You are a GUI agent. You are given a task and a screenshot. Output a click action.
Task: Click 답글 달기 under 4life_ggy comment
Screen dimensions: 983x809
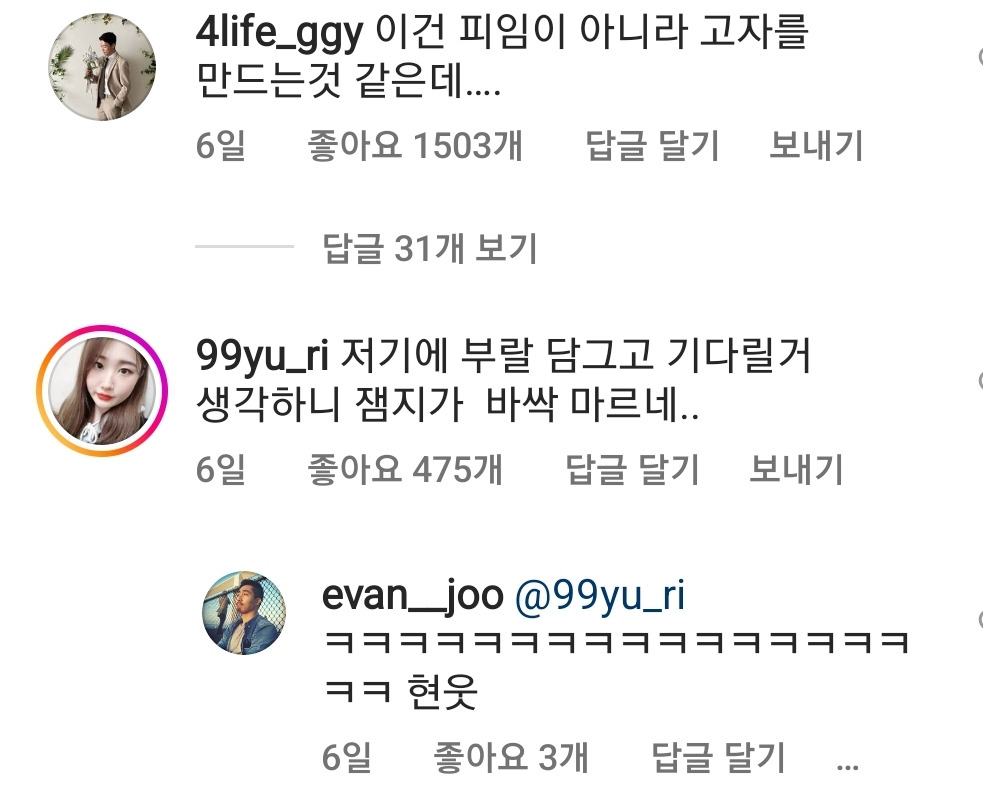click(x=652, y=145)
